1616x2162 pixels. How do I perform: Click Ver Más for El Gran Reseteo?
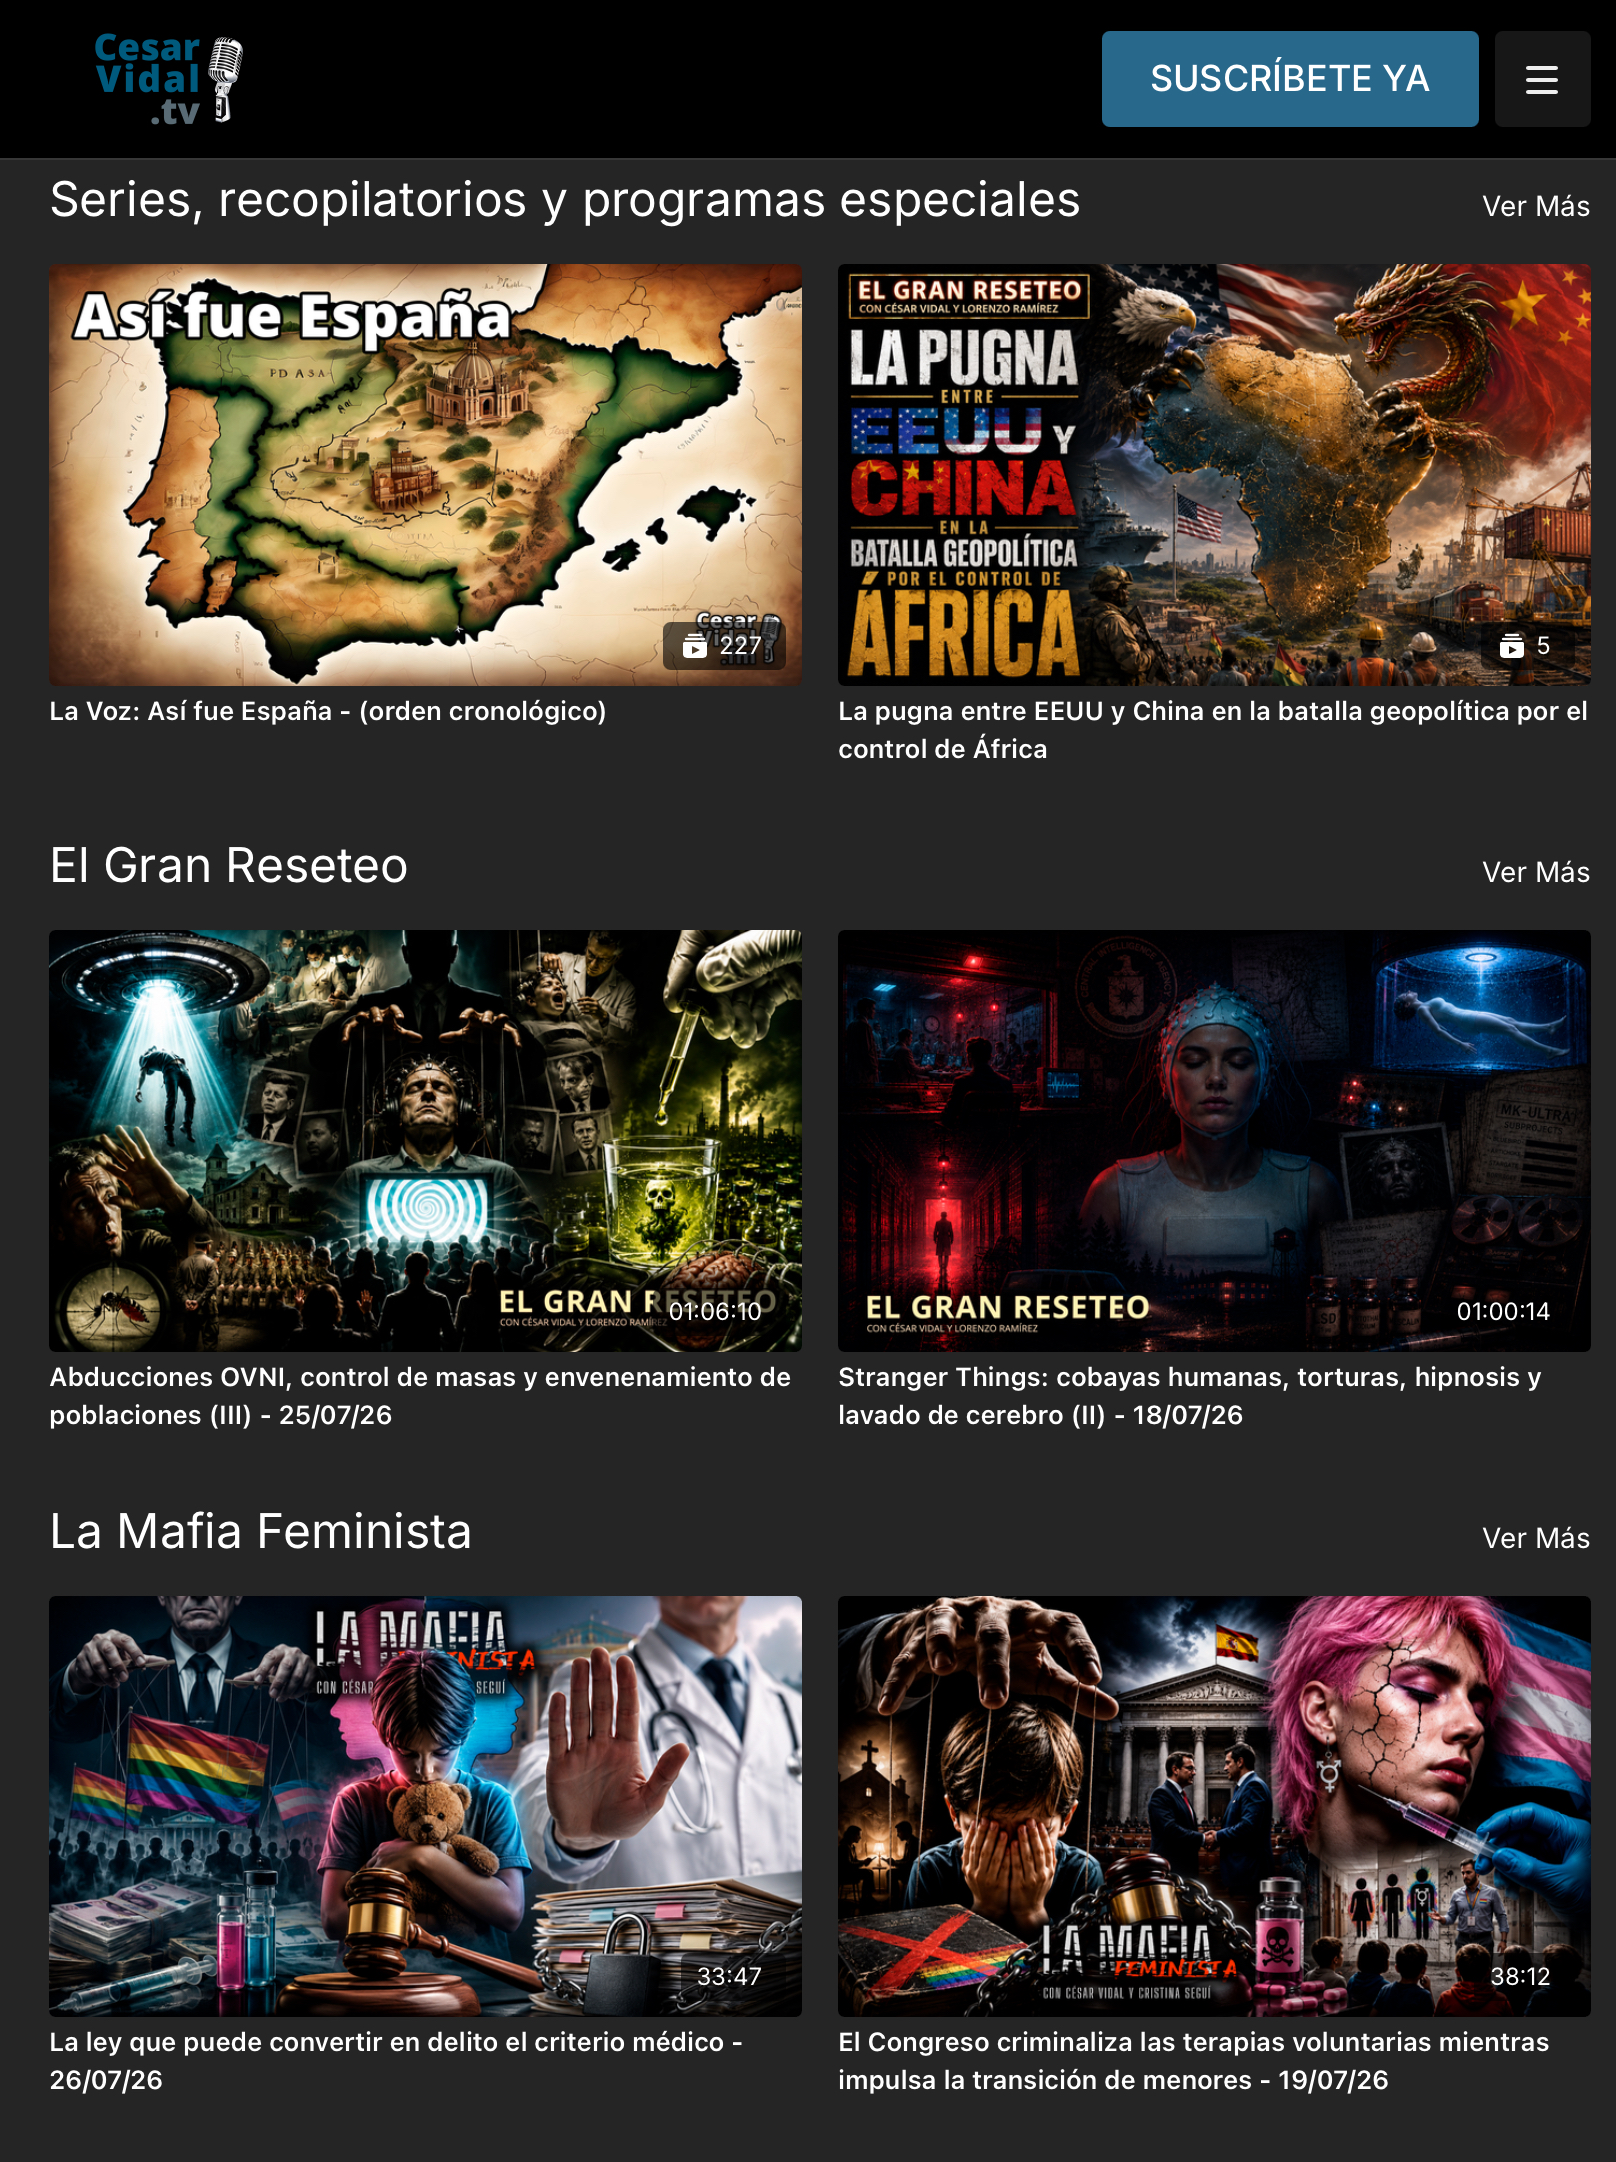pyautogui.click(x=1536, y=872)
